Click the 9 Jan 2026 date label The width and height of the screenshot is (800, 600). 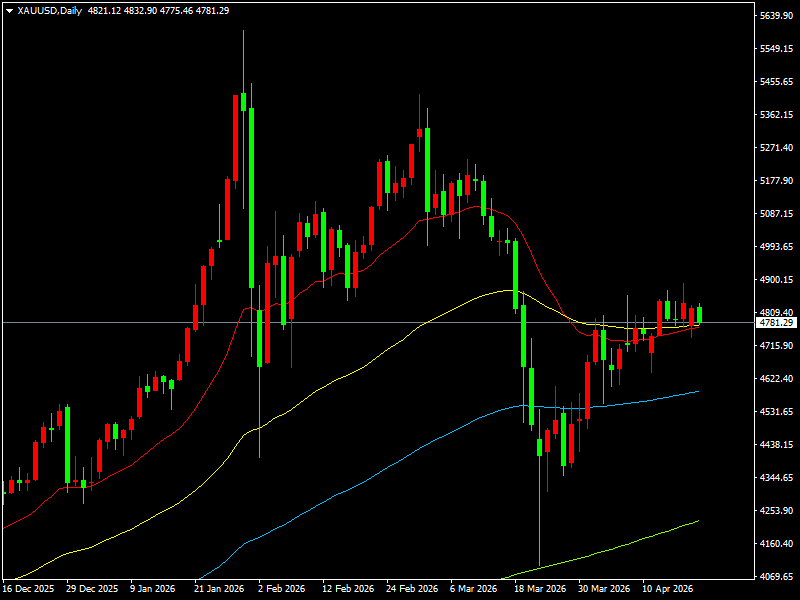[153, 589]
